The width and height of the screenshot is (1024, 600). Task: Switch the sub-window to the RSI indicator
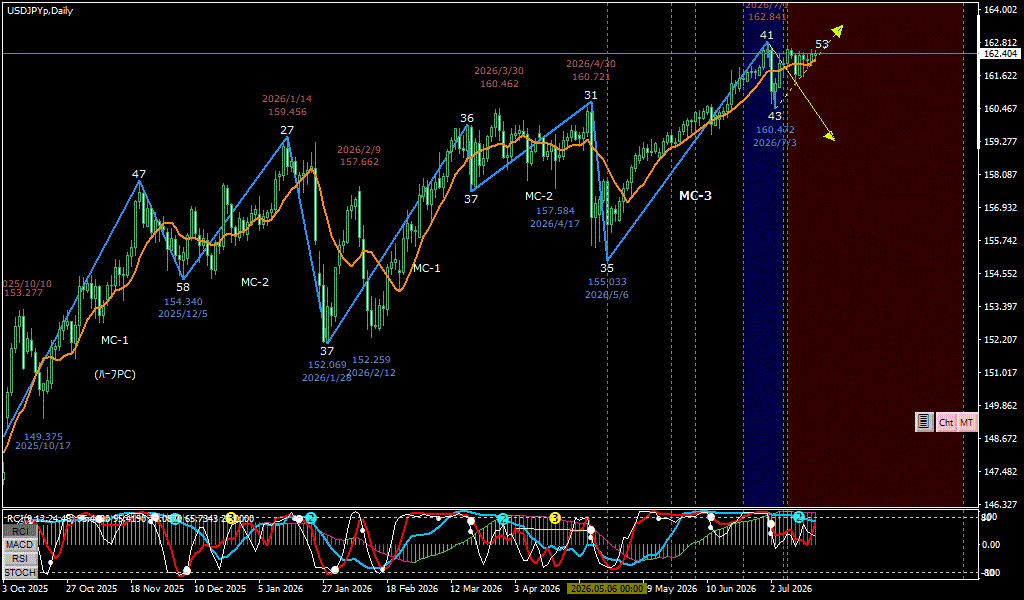pyautogui.click(x=20, y=559)
